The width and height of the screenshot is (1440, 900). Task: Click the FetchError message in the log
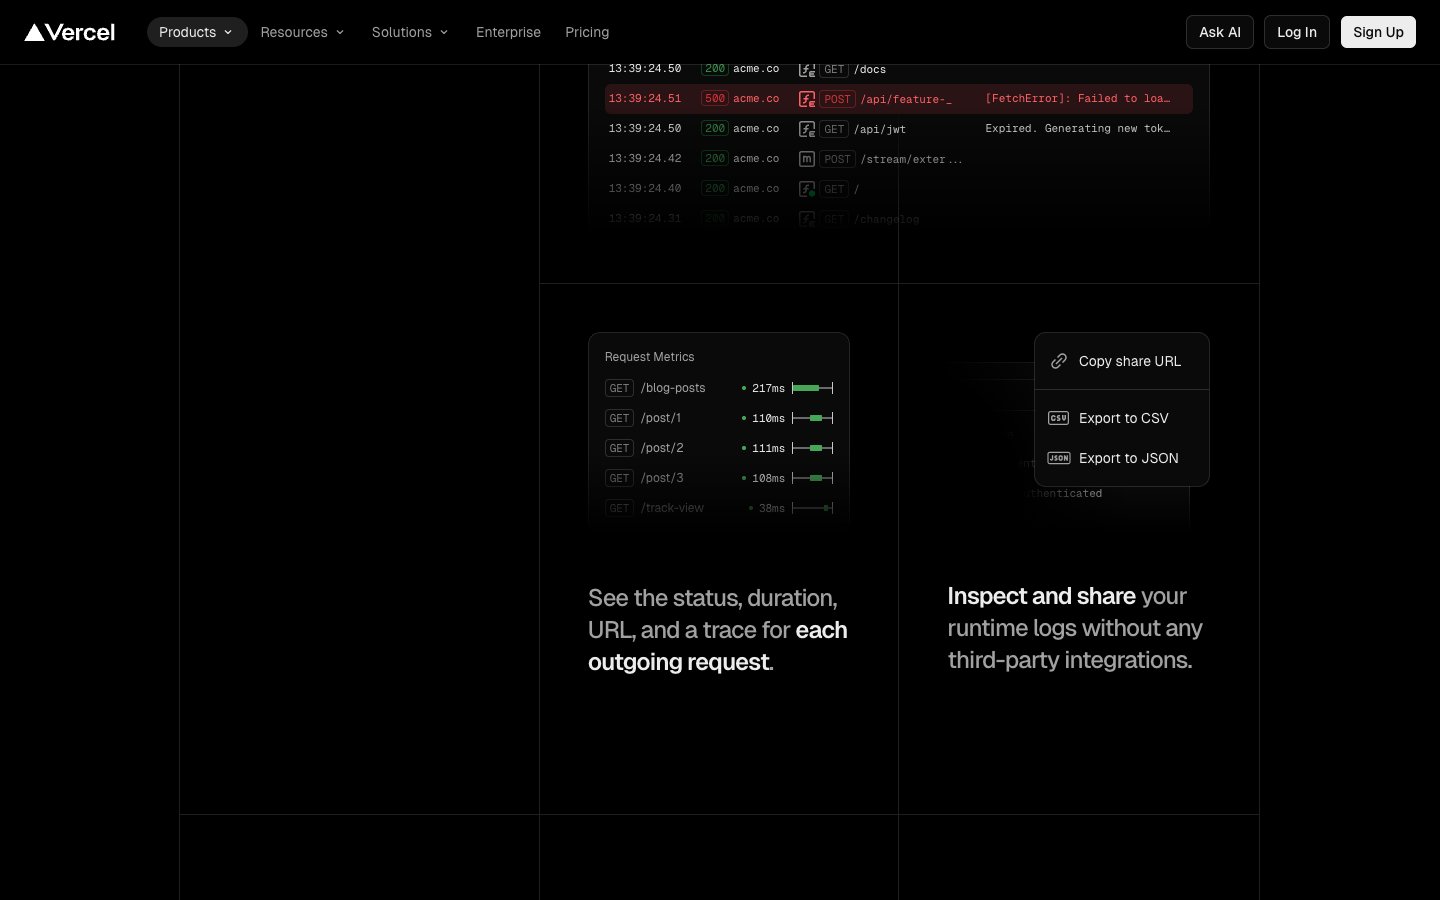[x=1077, y=99]
